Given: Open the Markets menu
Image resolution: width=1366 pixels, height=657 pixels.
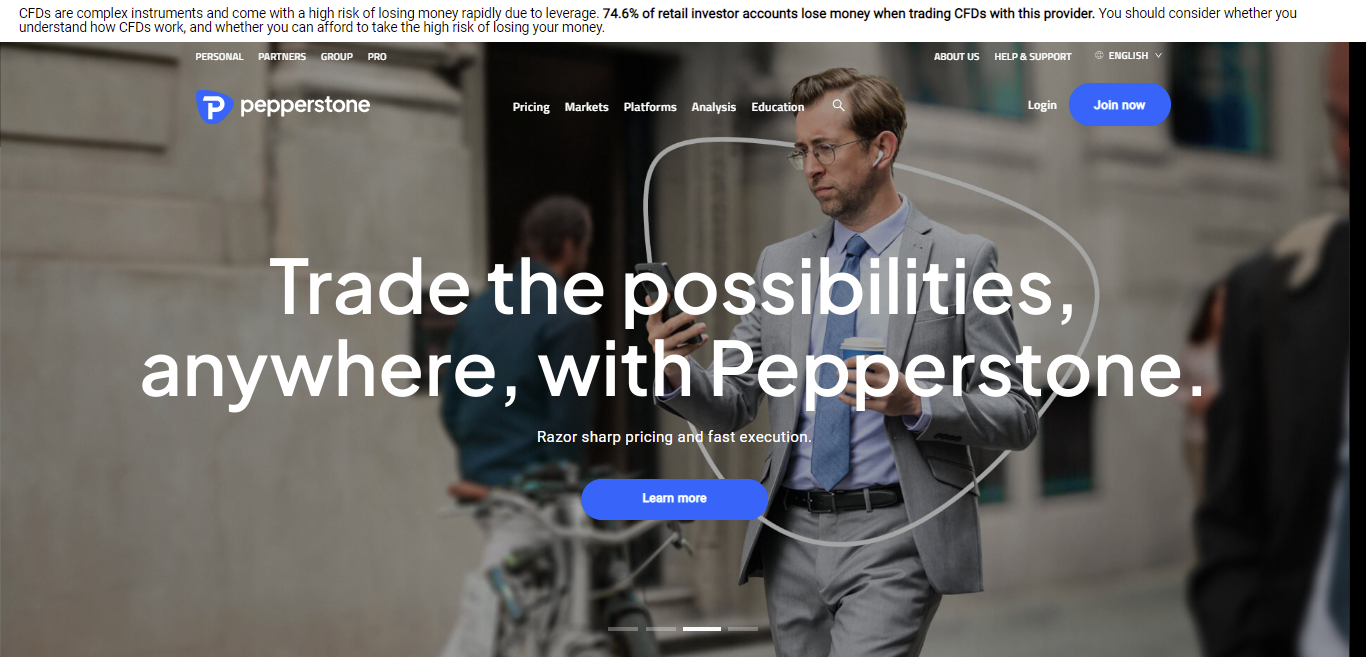Looking at the screenshot, I should [586, 107].
